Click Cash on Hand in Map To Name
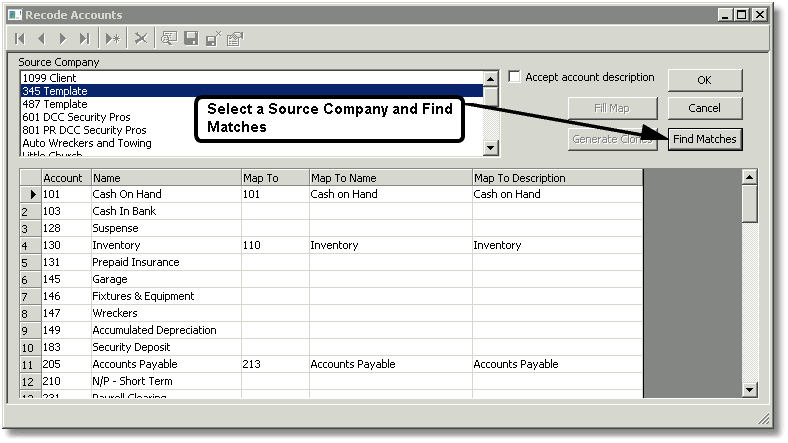This screenshot has height=443, width=788. pos(391,194)
